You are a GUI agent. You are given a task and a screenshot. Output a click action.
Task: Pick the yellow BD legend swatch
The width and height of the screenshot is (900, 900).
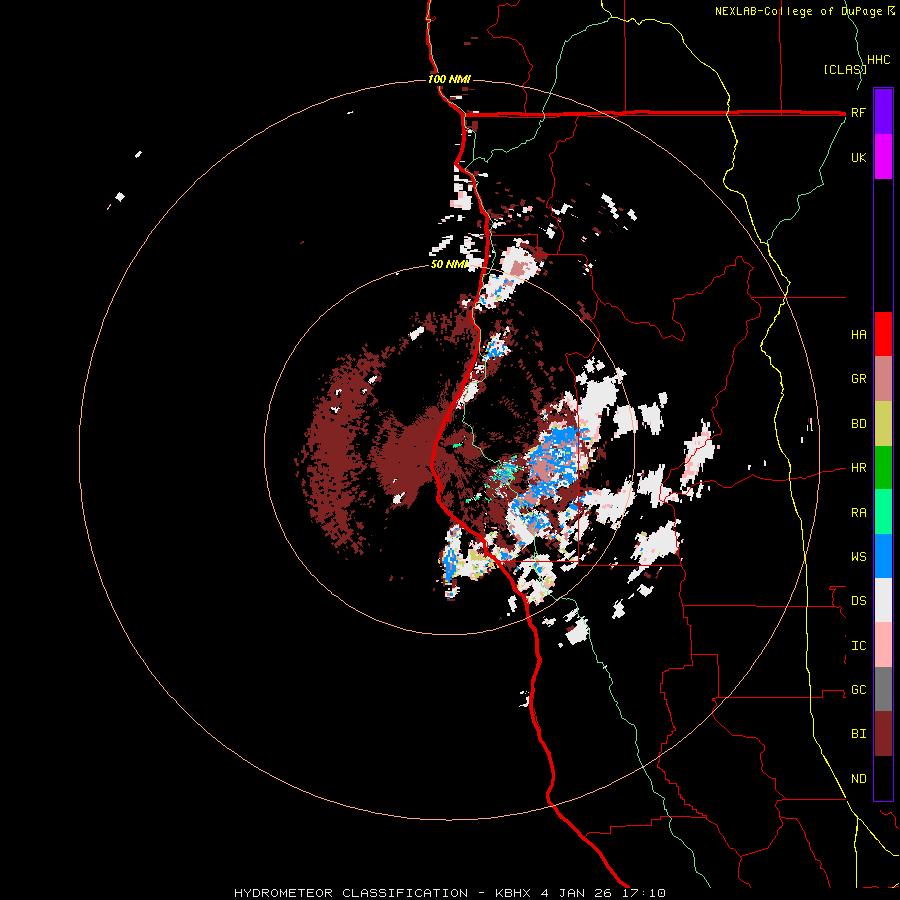[x=883, y=424]
